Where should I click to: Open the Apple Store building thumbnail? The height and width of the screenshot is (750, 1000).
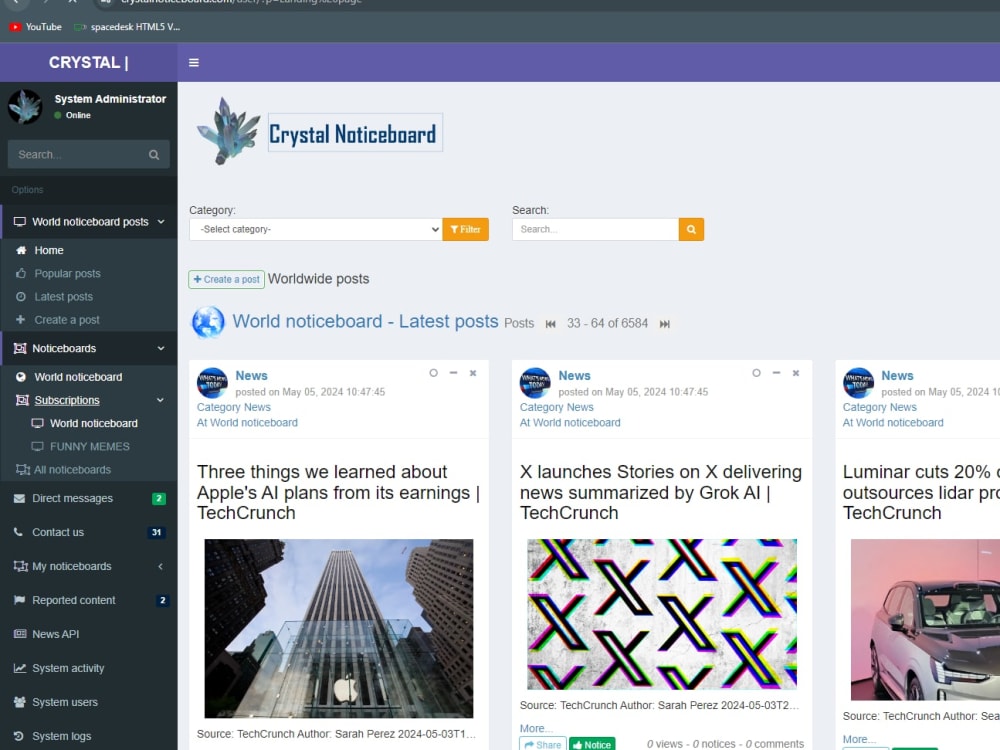click(339, 629)
